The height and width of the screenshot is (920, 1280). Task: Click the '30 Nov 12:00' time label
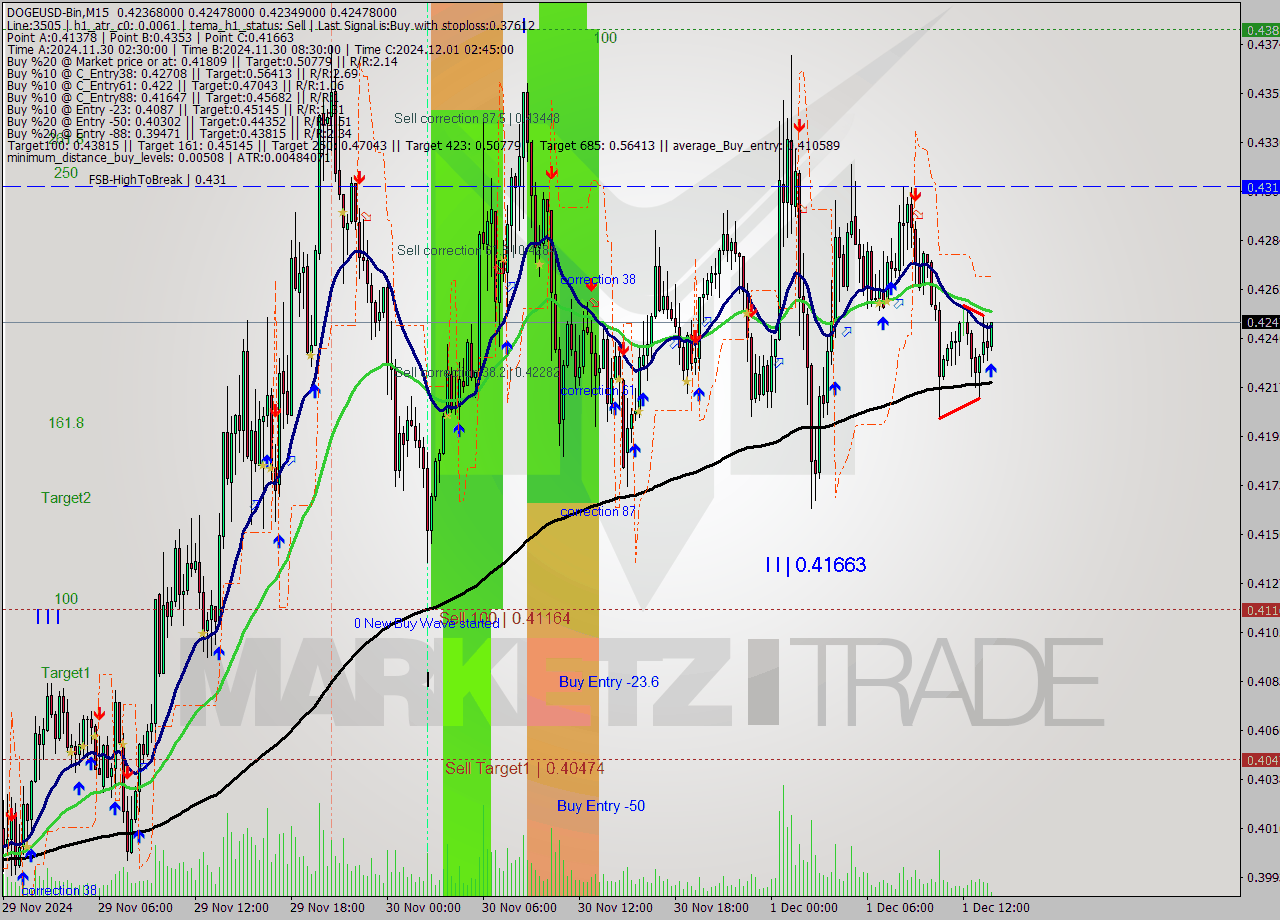click(x=616, y=908)
